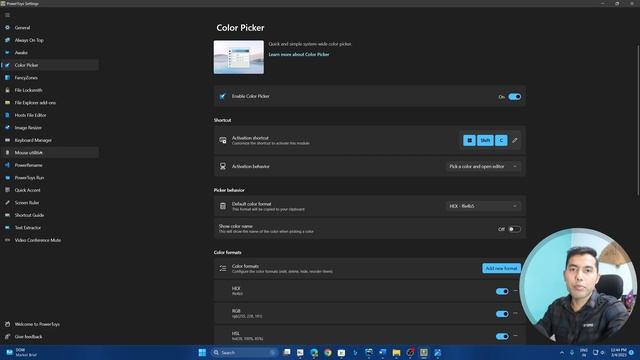Open the Windows Start menu

click(x=202, y=353)
